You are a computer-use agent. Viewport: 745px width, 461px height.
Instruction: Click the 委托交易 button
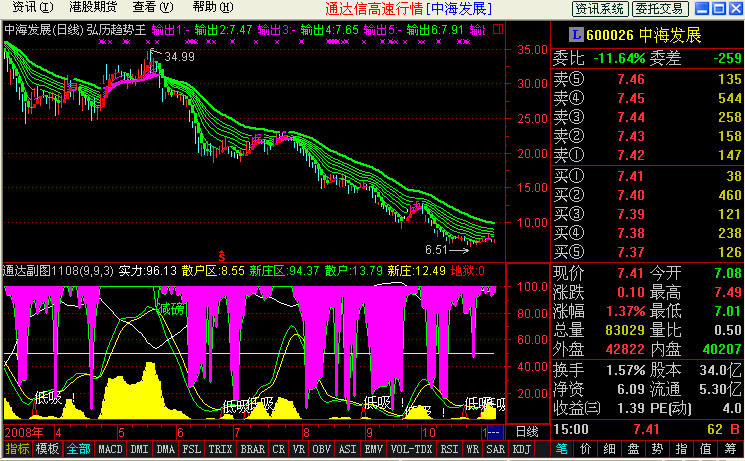point(660,9)
